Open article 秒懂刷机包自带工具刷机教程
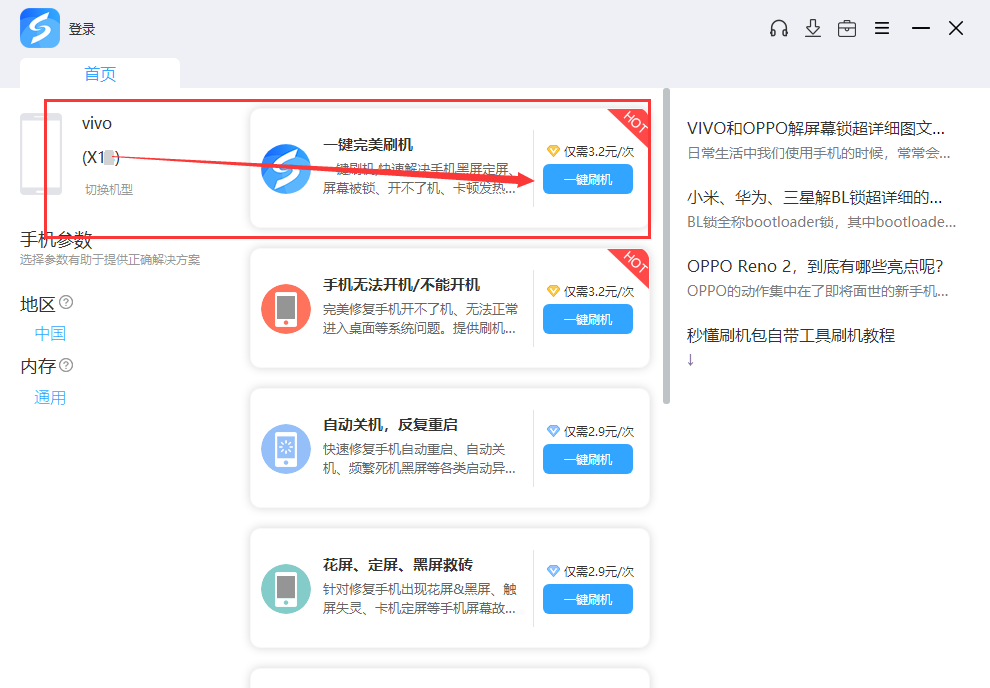Screen dimensions: 990x688 pos(790,335)
